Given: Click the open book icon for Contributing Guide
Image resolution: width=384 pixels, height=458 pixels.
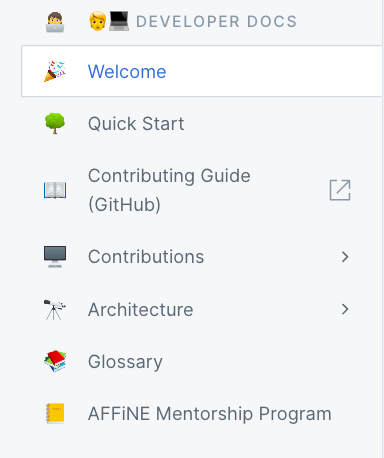Looking at the screenshot, I should 55,190.
